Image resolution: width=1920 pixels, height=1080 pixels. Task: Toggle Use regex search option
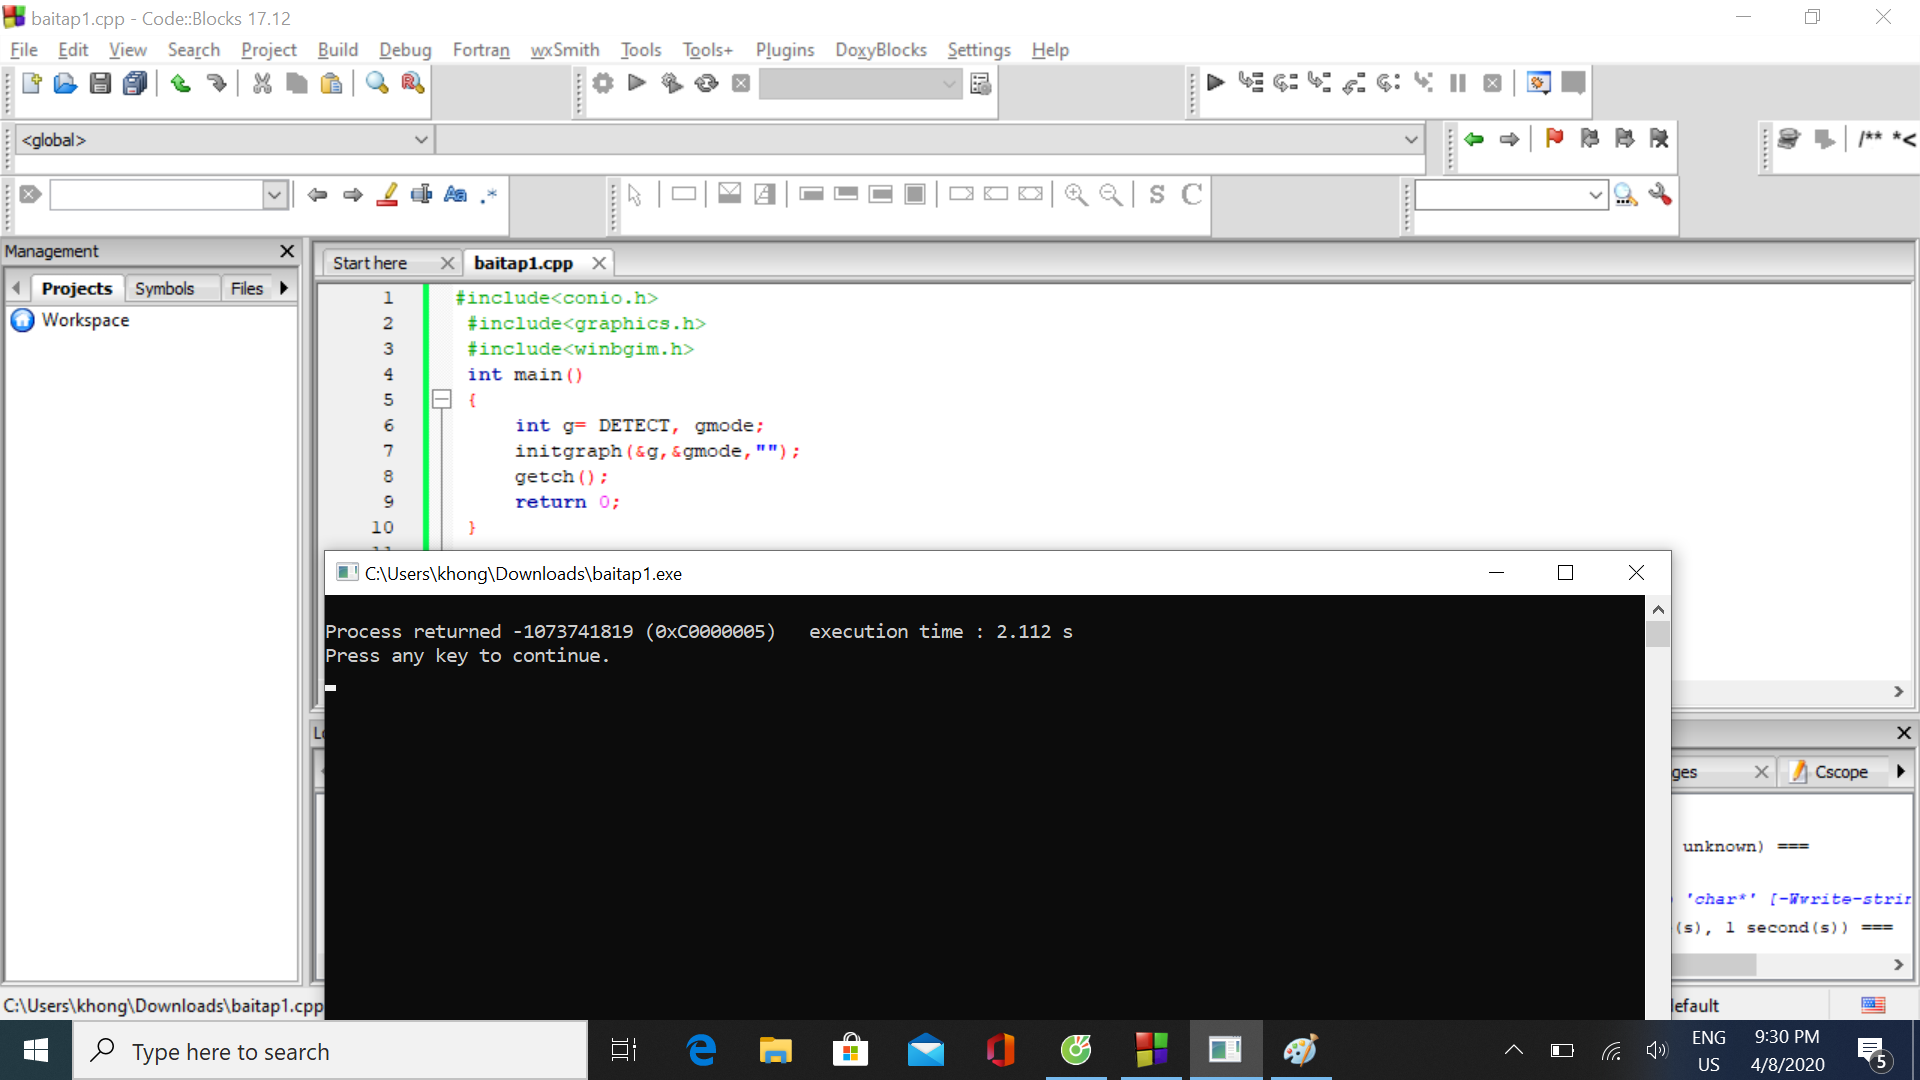pyautogui.click(x=489, y=195)
